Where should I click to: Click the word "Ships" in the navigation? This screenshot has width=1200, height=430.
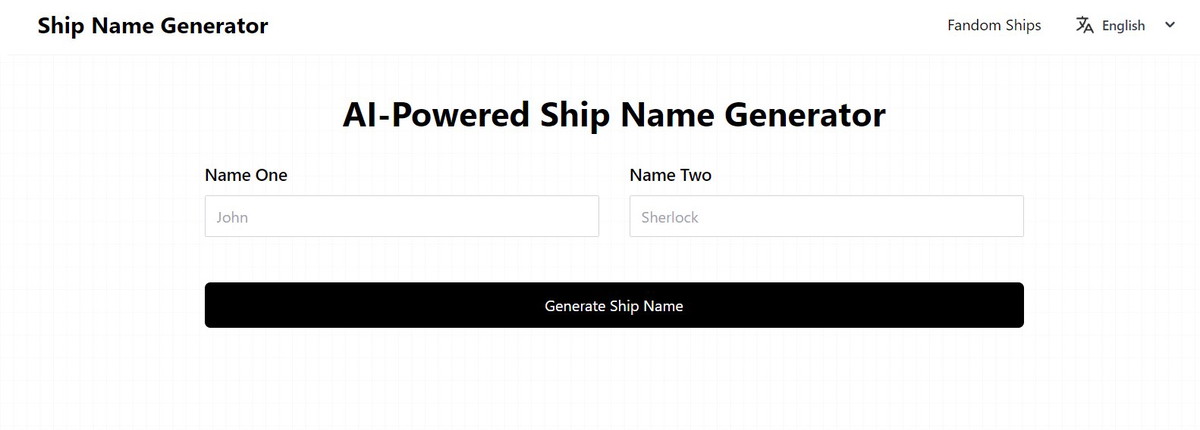1022,25
